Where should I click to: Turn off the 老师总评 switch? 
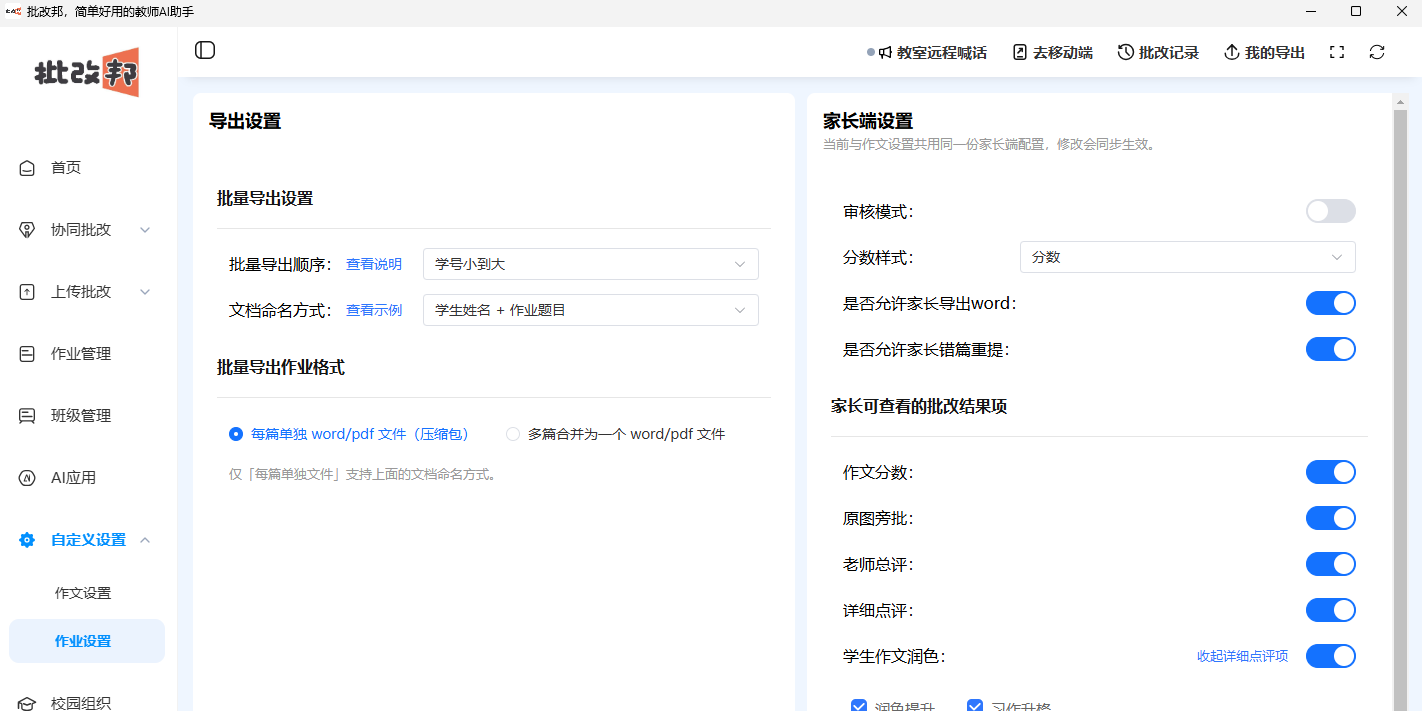click(x=1331, y=564)
